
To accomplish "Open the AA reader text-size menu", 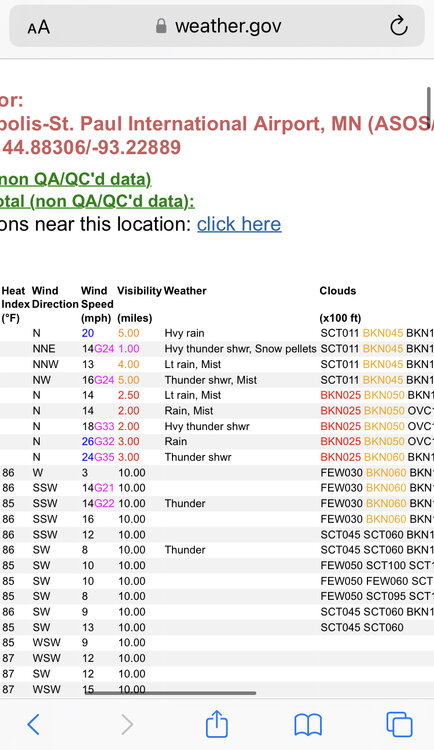I will (38, 27).
